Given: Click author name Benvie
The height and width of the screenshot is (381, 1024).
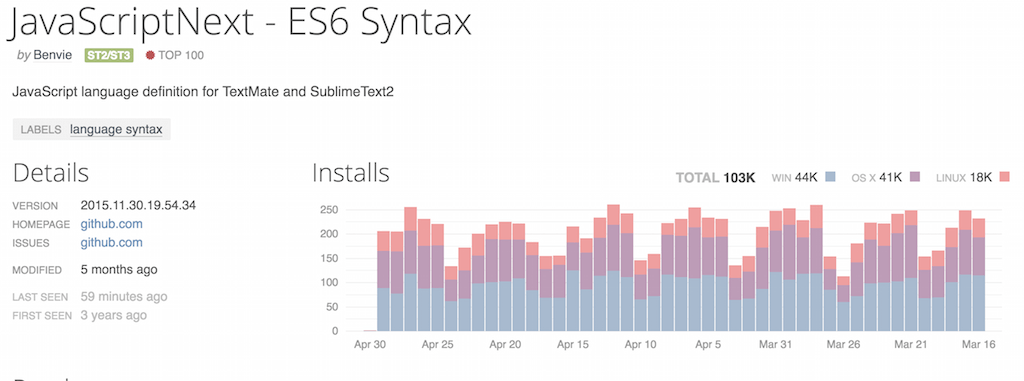Looking at the screenshot, I should pyautogui.click(x=53, y=56).
